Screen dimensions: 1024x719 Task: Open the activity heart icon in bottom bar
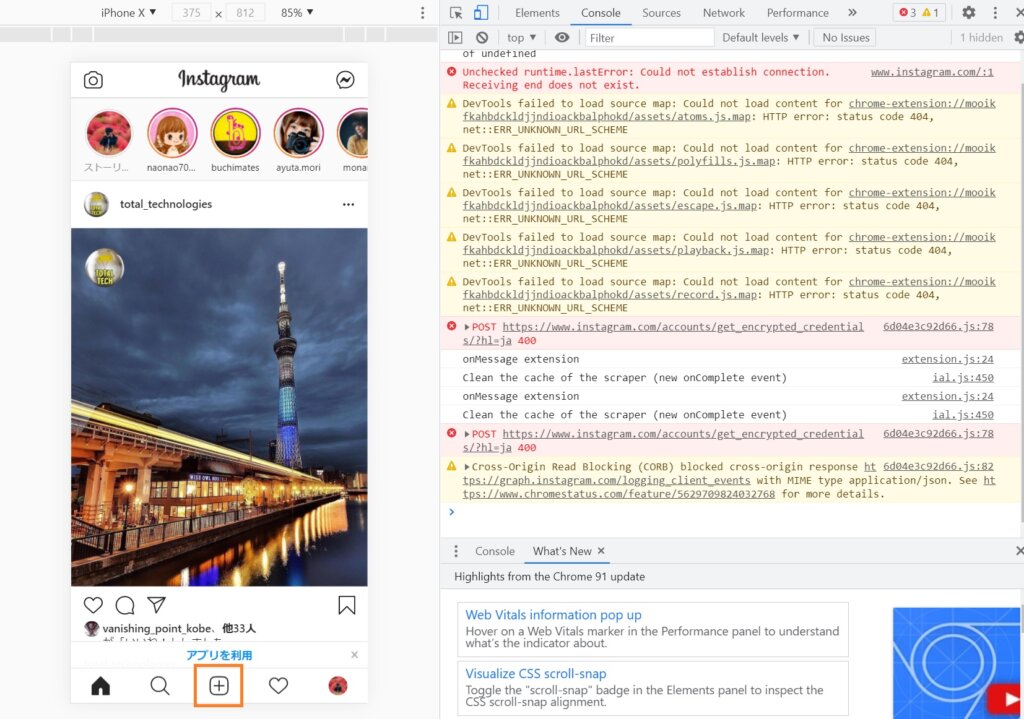(x=278, y=686)
